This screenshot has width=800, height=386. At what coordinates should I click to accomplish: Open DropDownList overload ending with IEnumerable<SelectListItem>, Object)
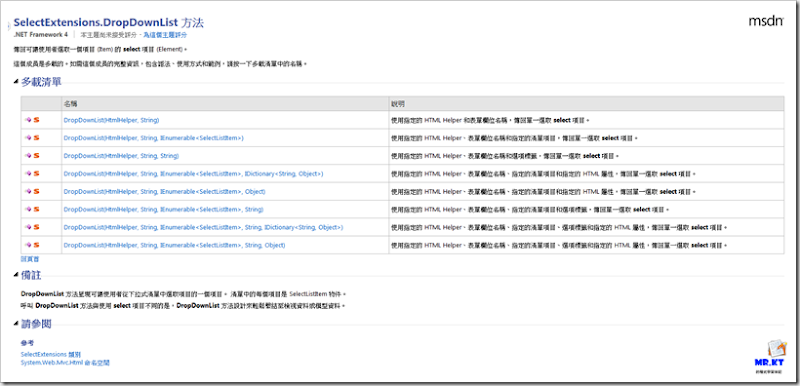click(164, 192)
